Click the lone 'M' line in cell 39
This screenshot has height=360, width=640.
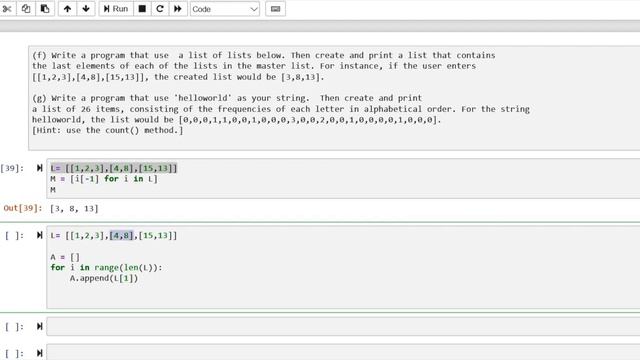(53, 190)
